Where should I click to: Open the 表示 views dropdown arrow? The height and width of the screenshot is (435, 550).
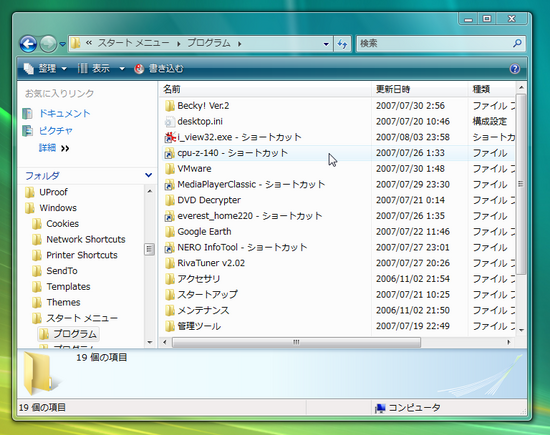pos(122,68)
